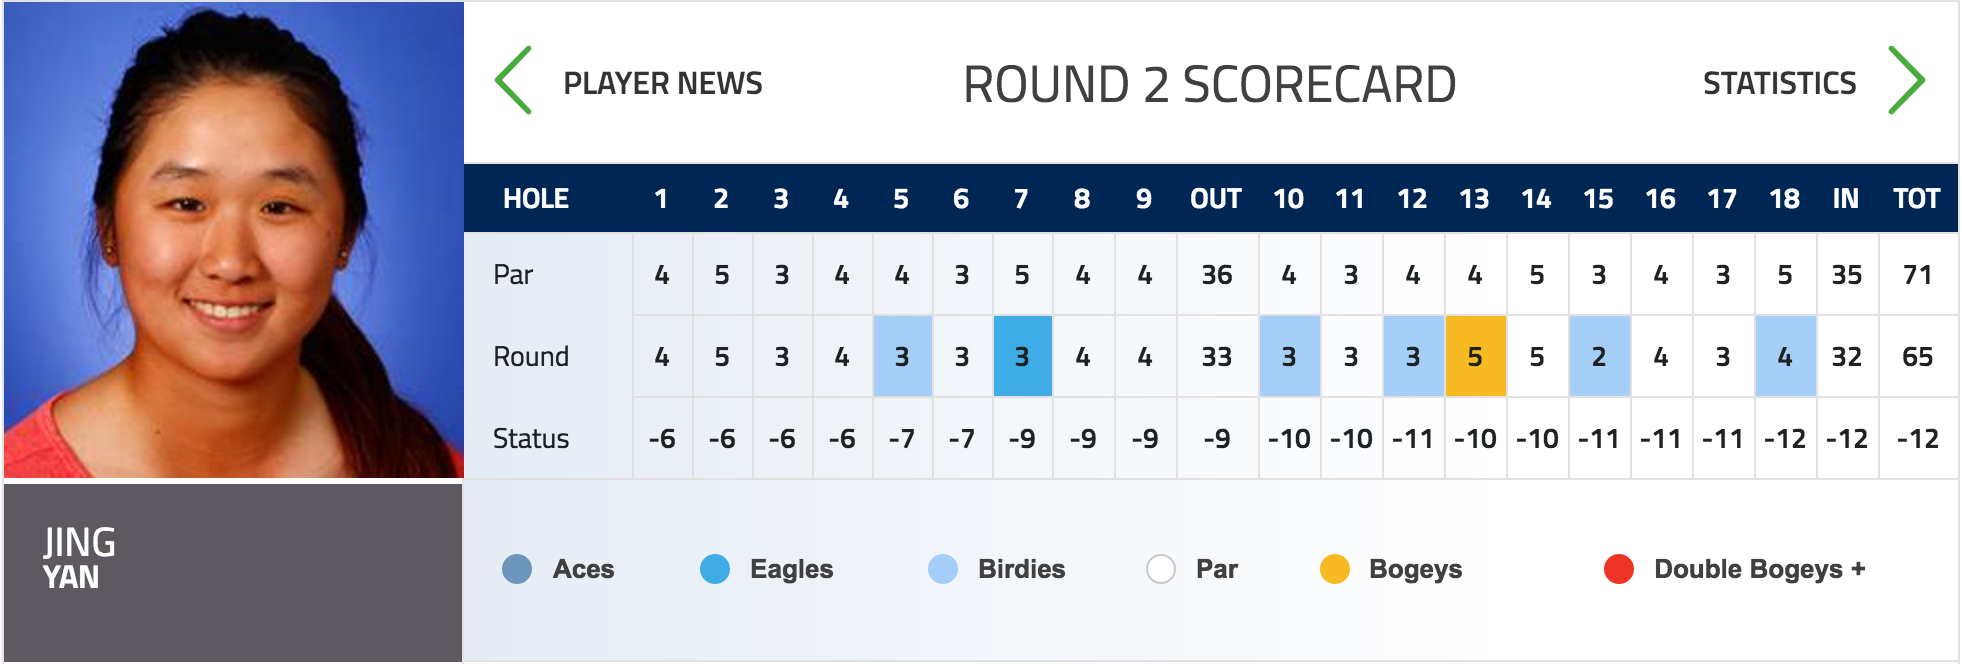Viewport: 1962px width, 664px height.
Task: Click the OUT column header
Action: [x=1216, y=199]
